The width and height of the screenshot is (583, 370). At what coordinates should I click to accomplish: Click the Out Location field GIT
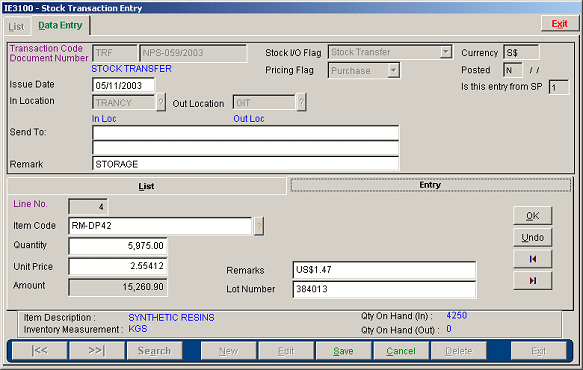[x=264, y=102]
